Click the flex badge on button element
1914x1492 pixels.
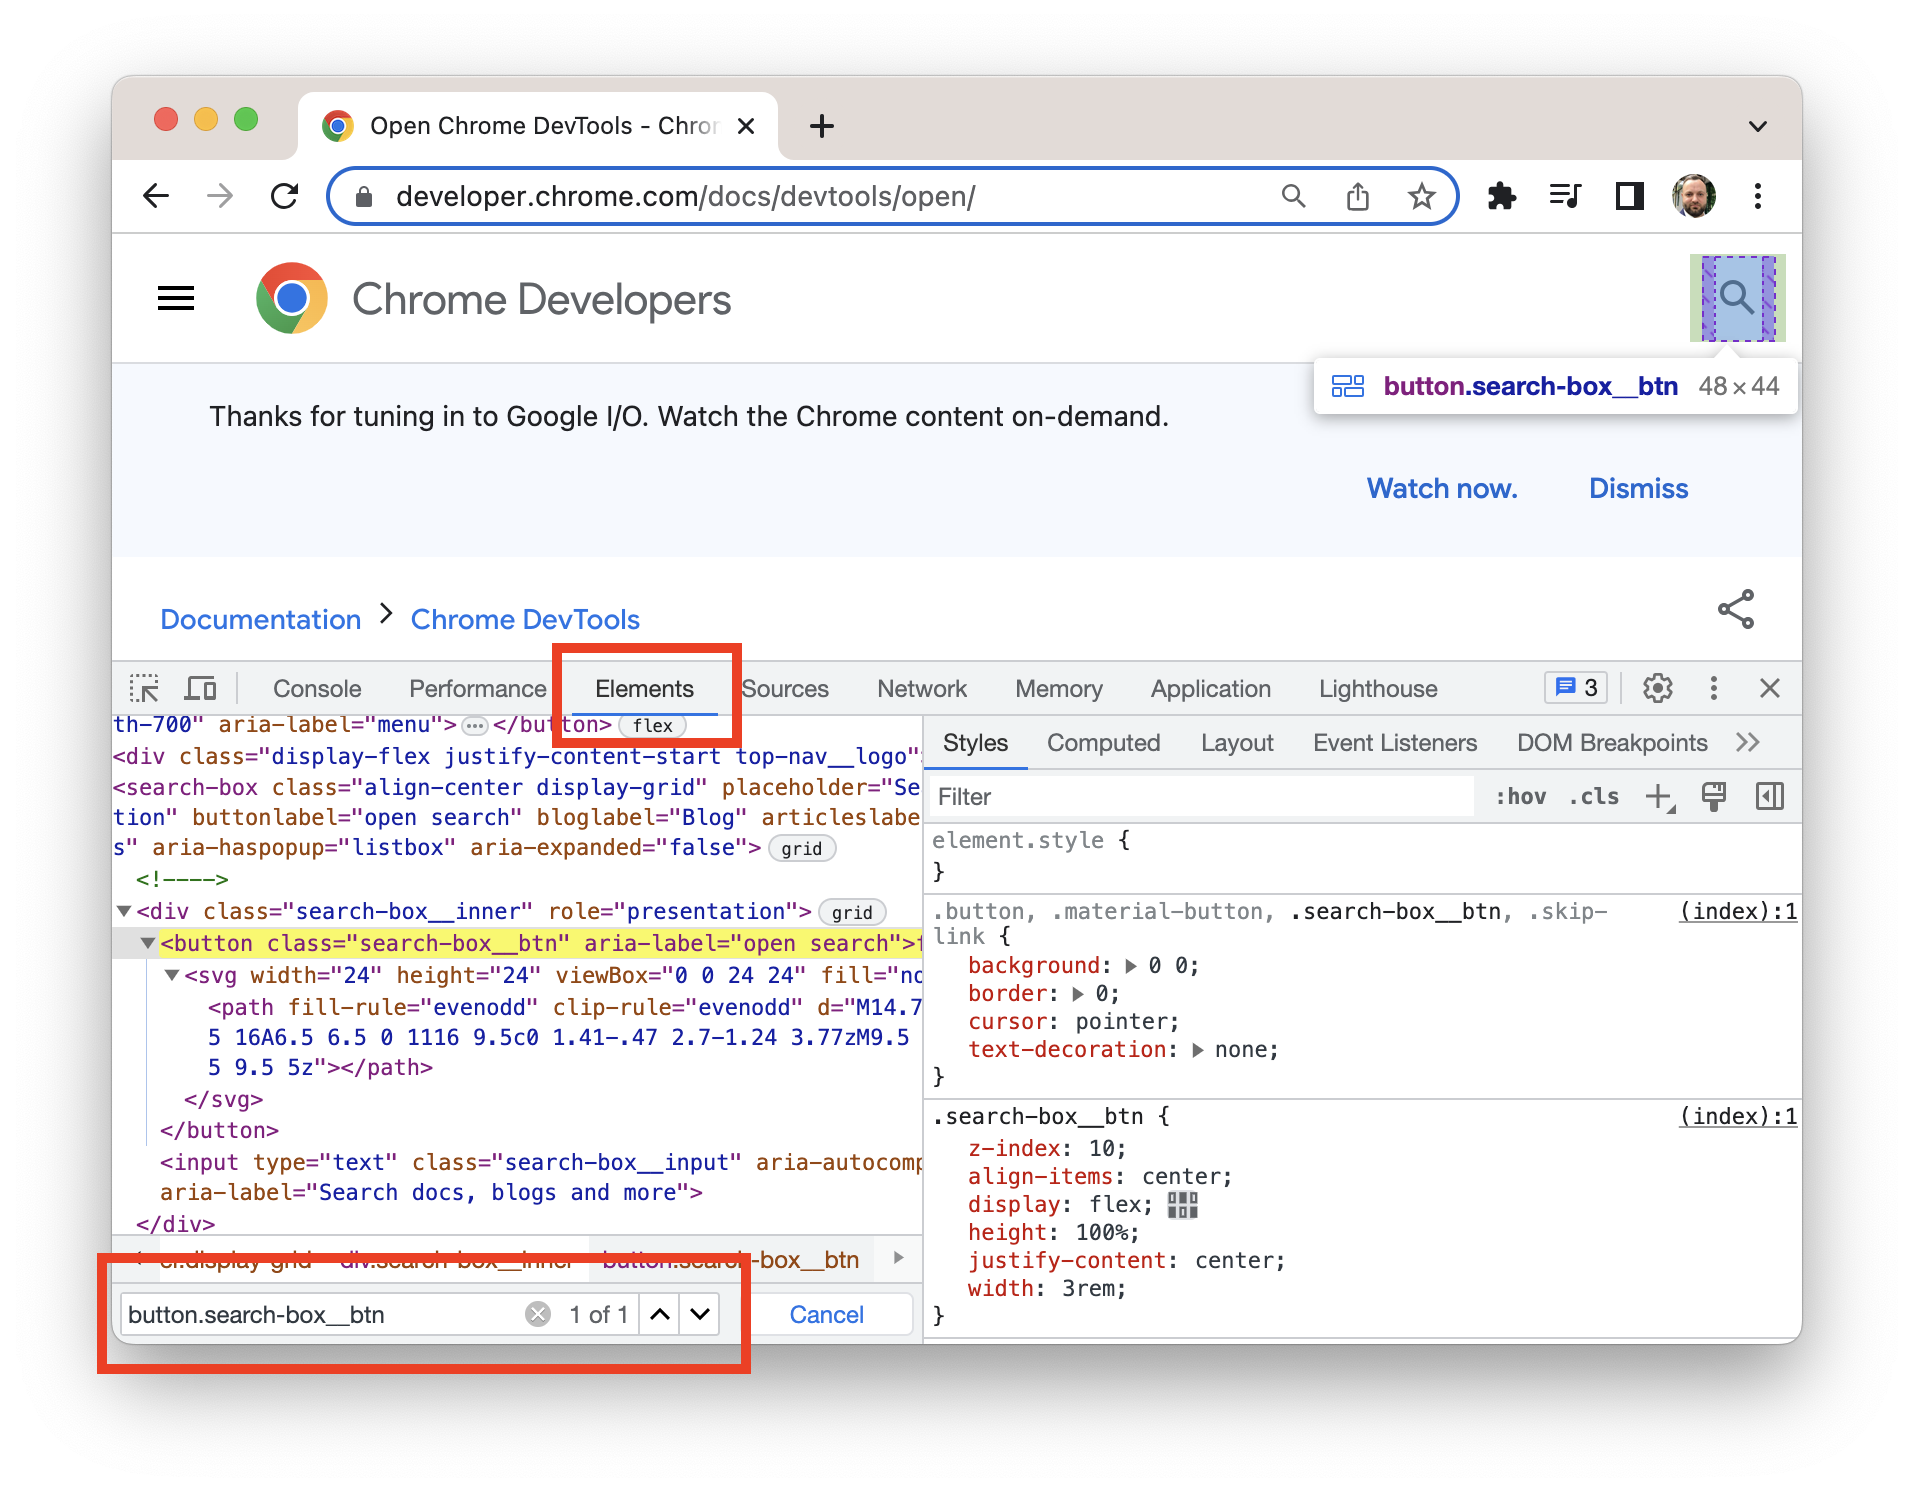[653, 725]
